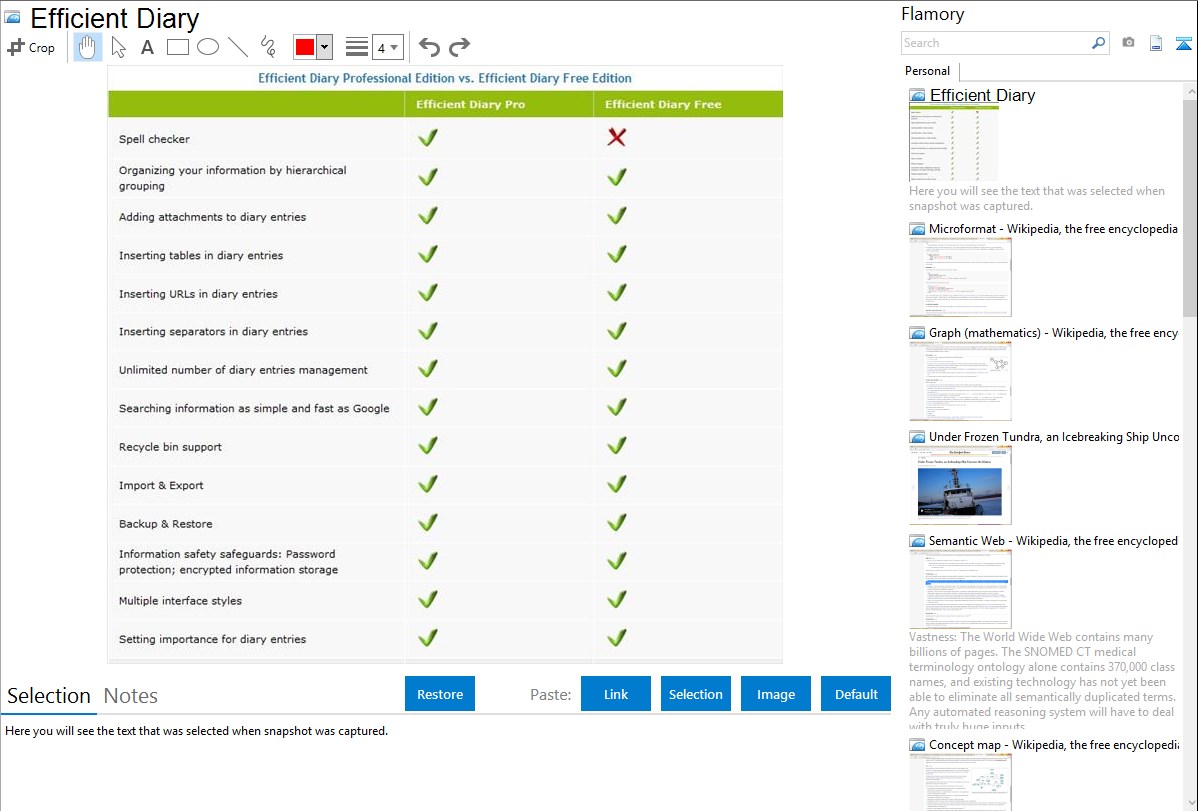Screen dimensions: 1198x811
Task: Click the document page icon
Action: pos(1156,43)
